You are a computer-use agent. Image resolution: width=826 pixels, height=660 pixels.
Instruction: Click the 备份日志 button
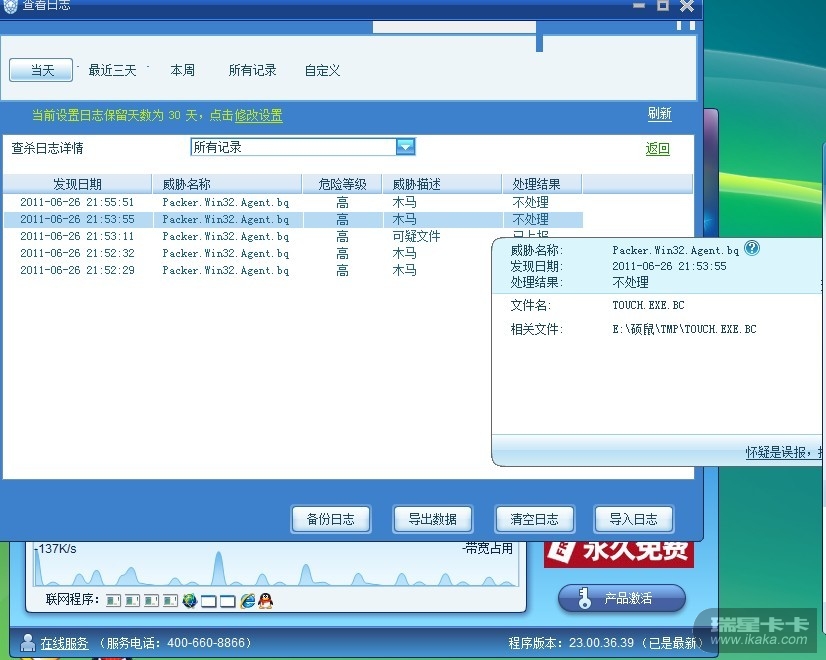[331, 519]
